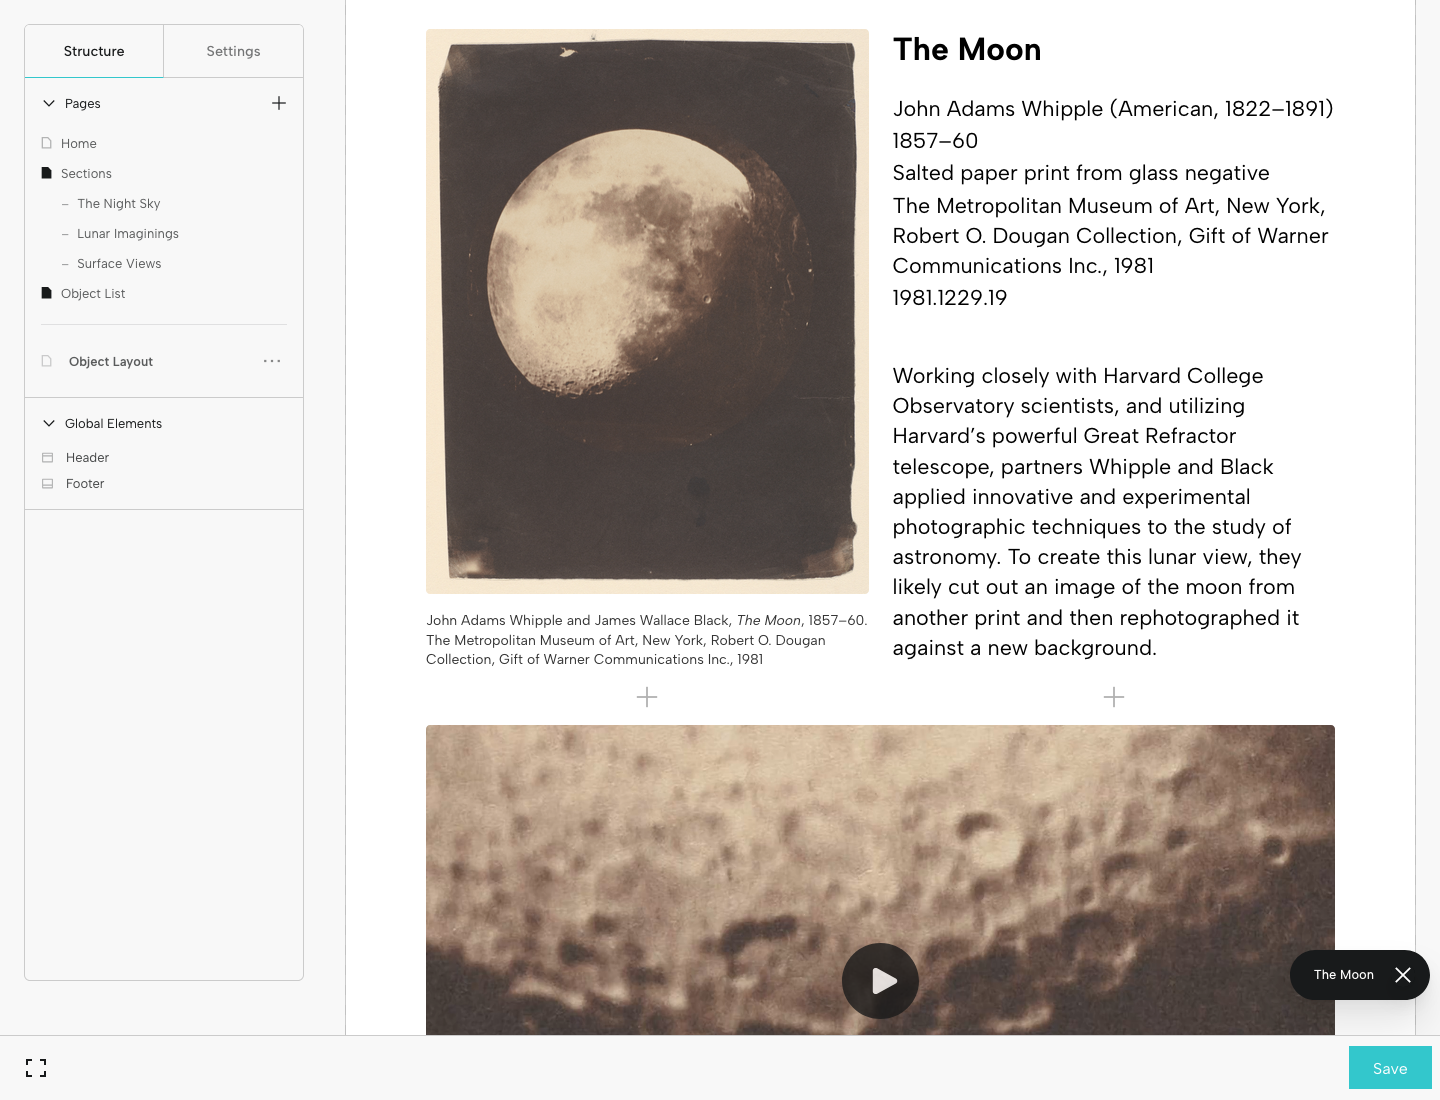
Task: Click the Footer layout icon
Action: [47, 484]
